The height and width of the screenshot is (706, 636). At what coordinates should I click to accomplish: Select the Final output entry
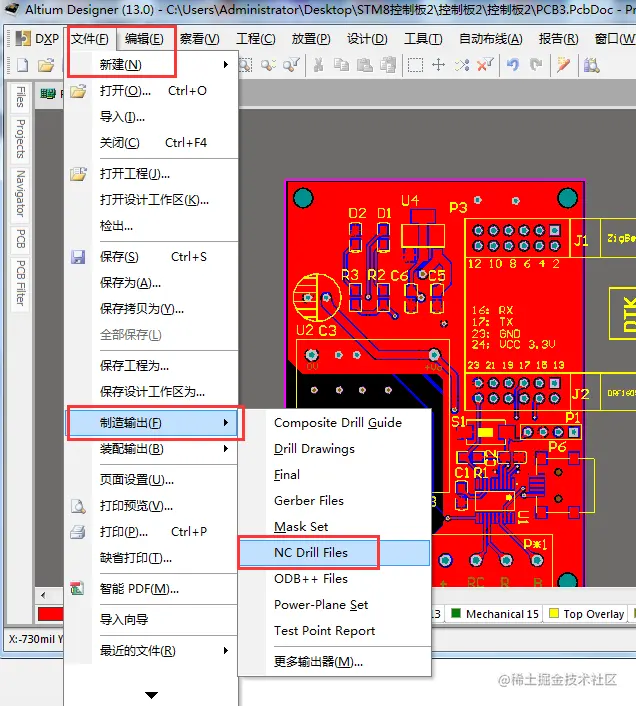(334, 475)
